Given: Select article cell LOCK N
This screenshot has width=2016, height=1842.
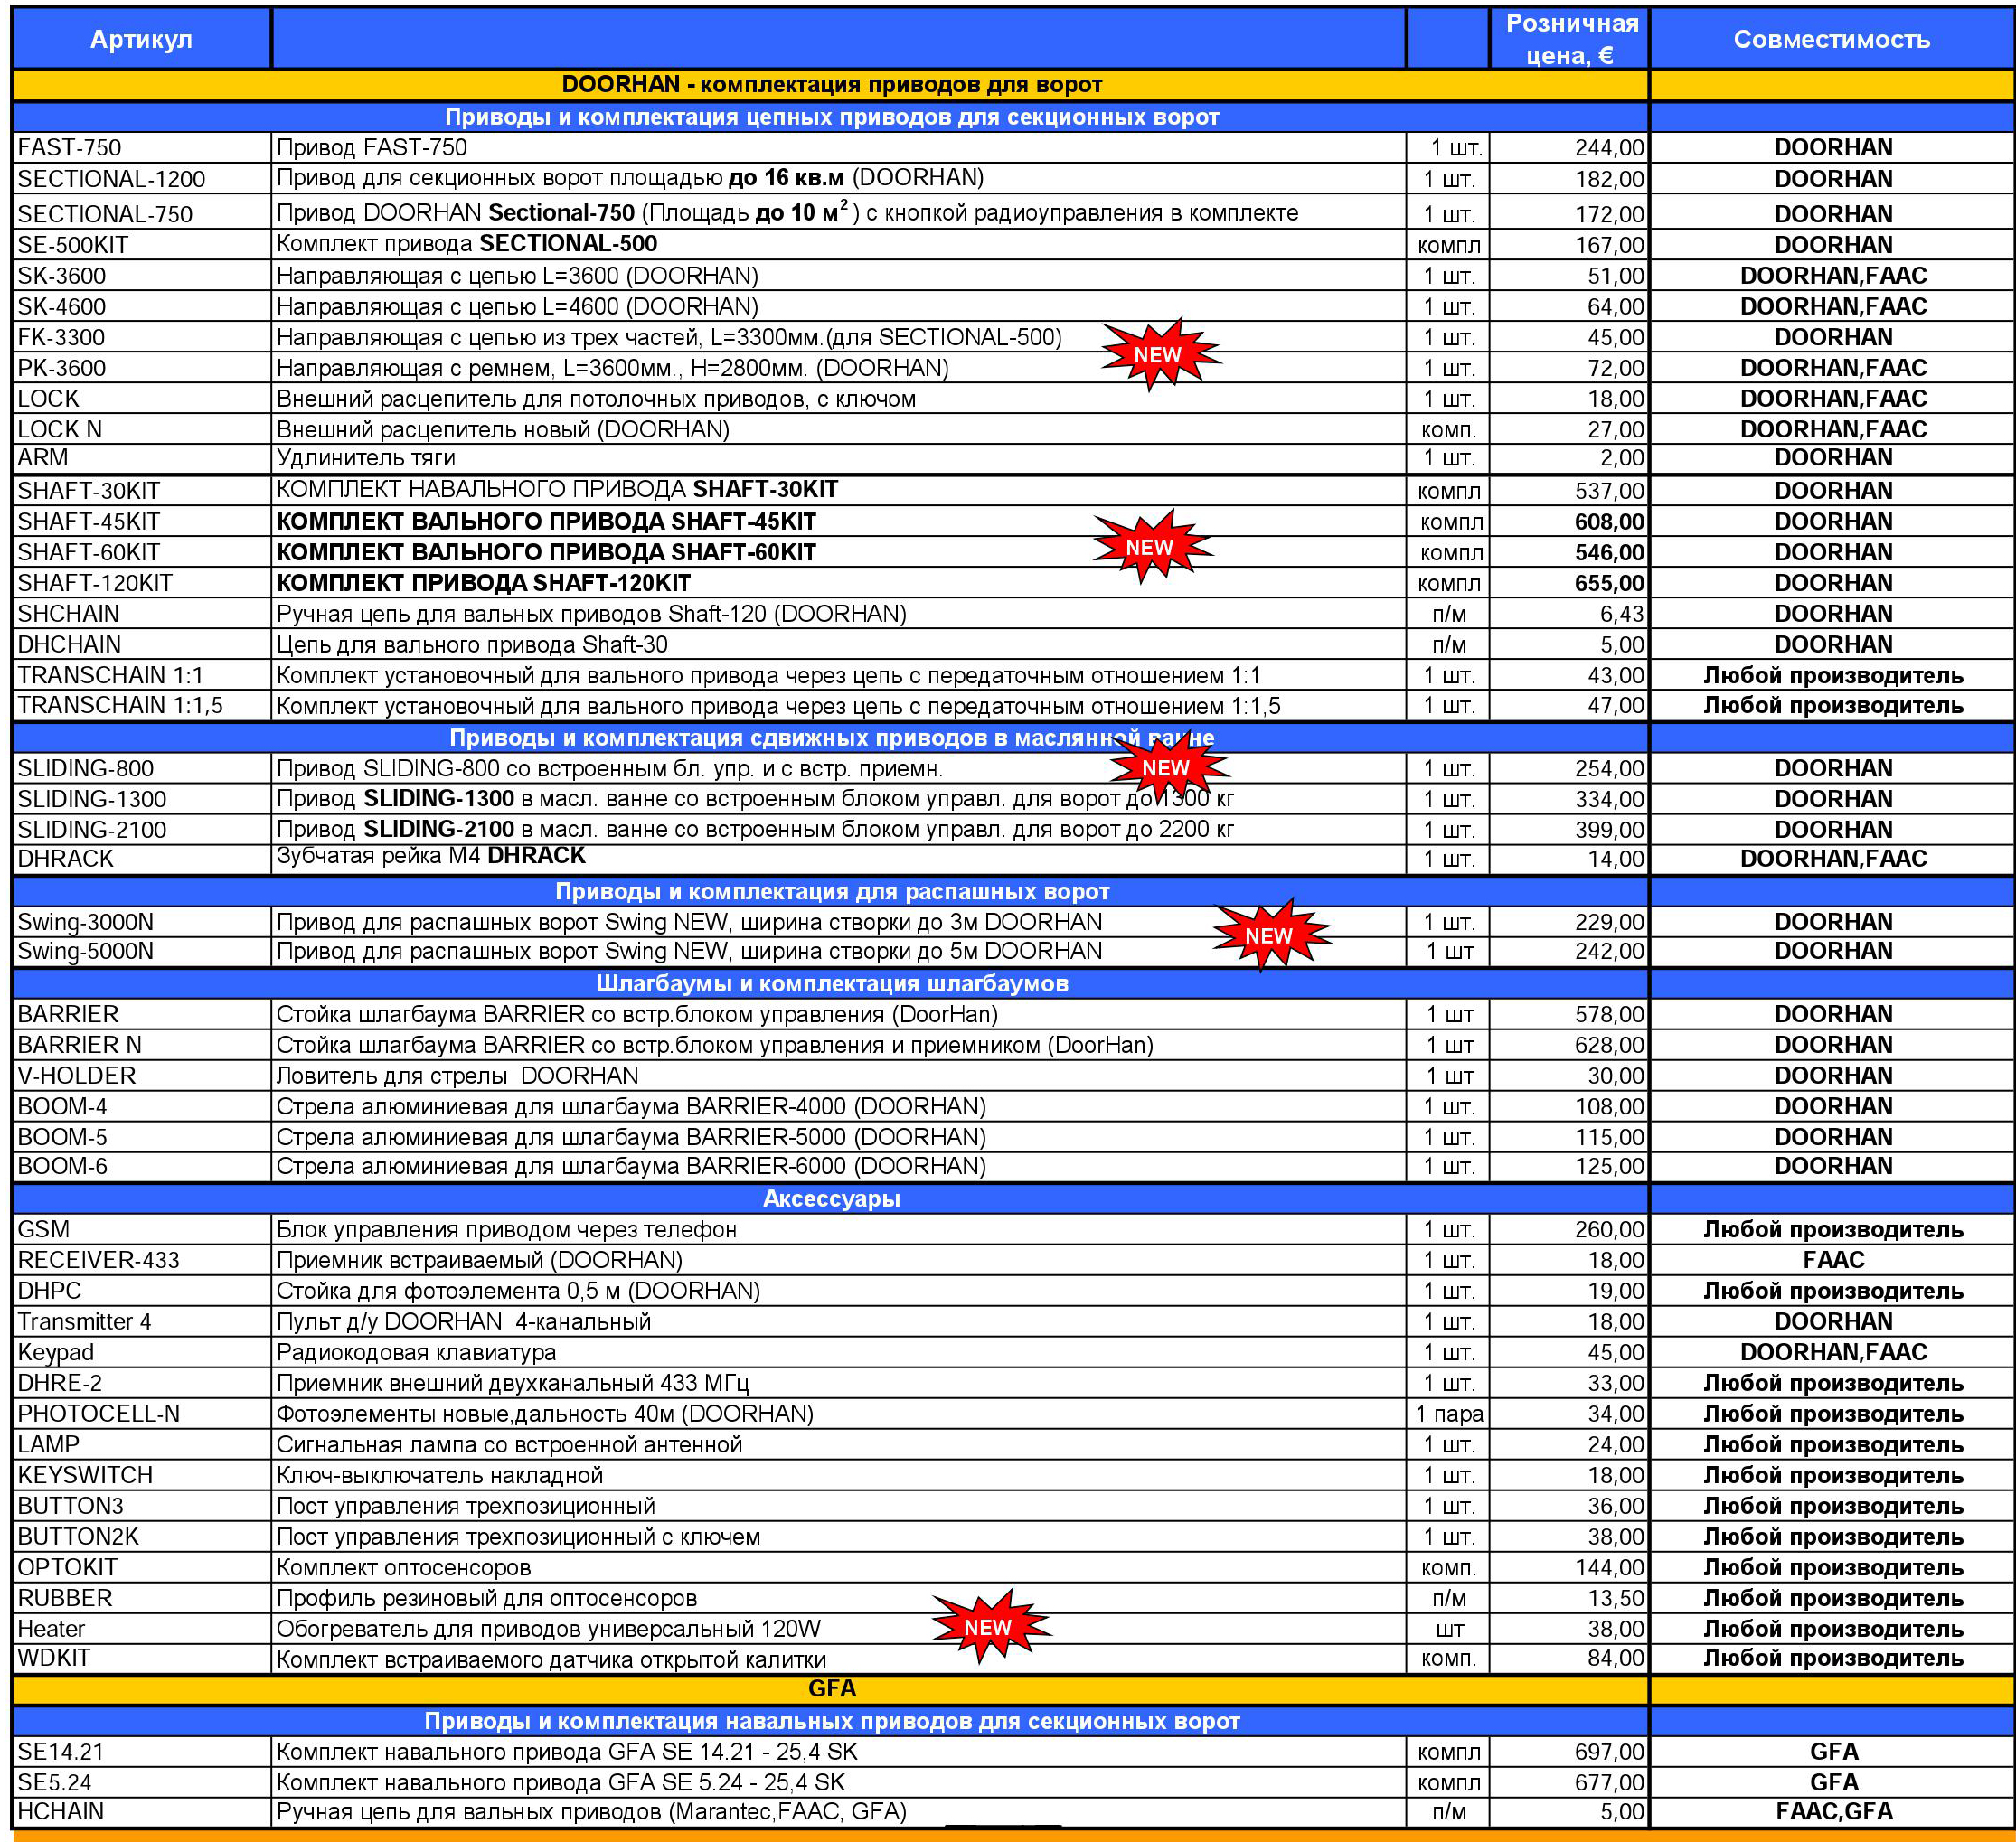Looking at the screenshot, I should point(141,430).
